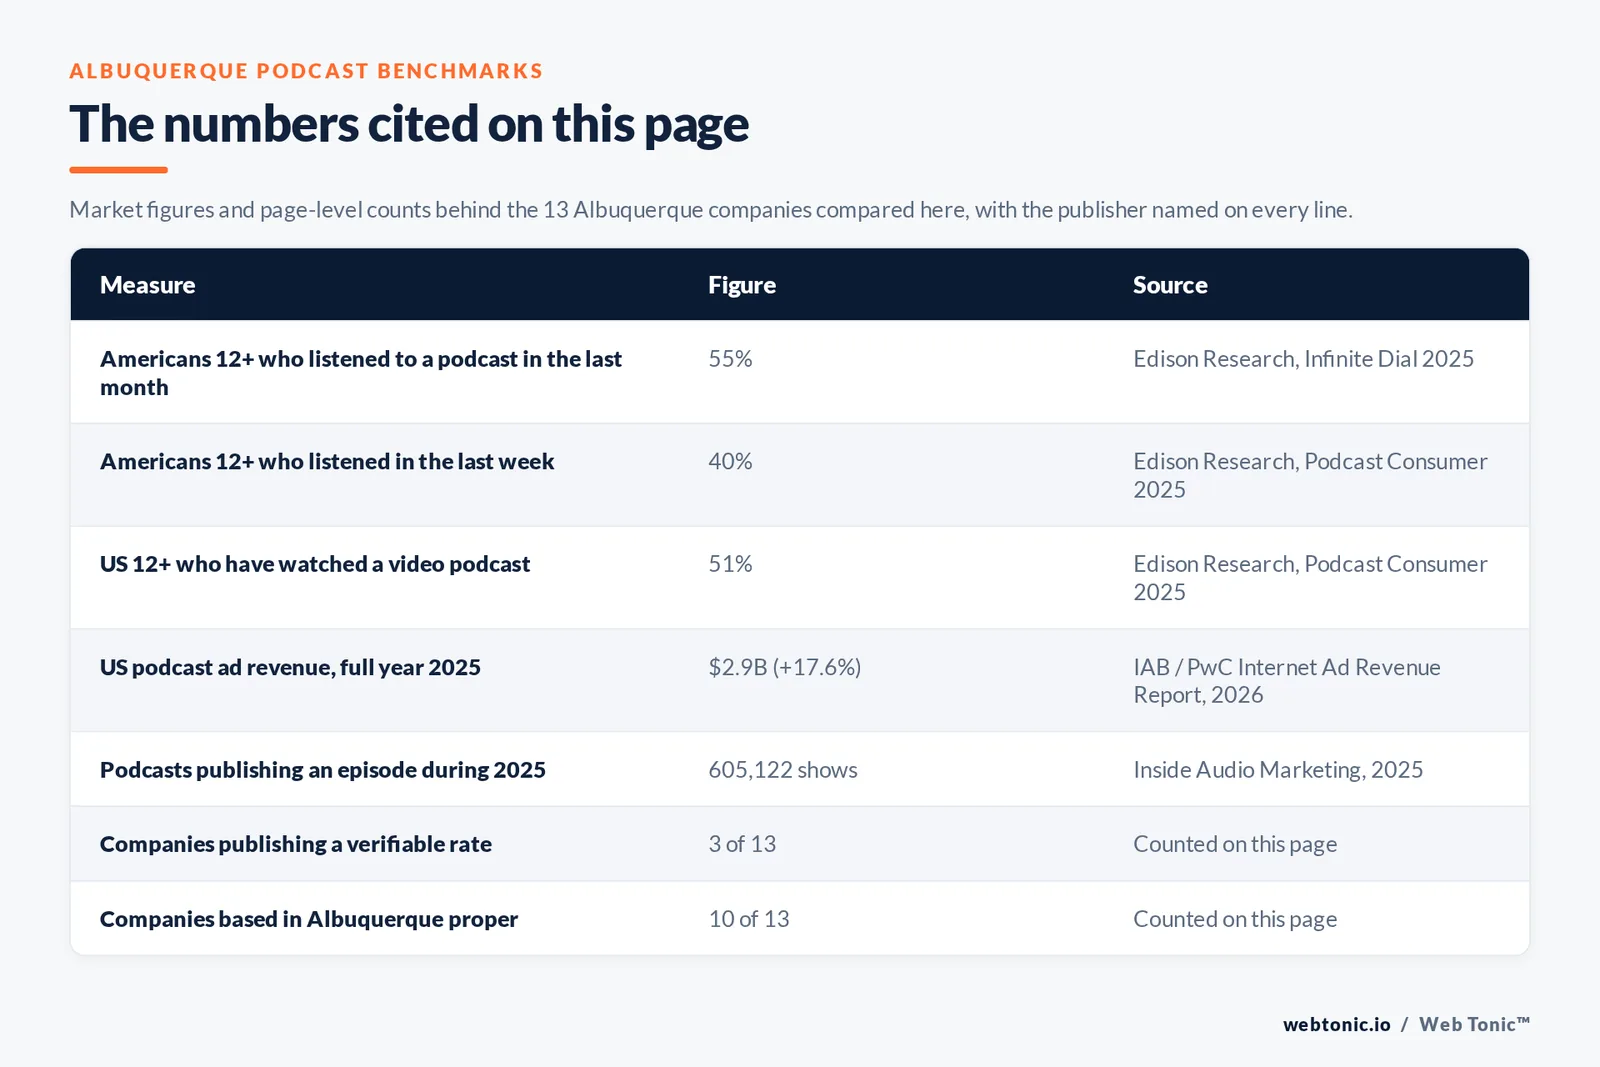Click the Source column header

click(1170, 285)
